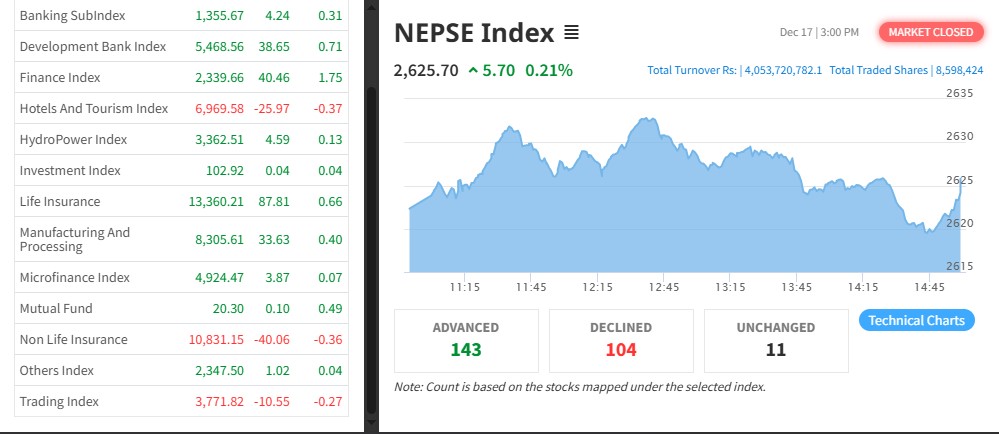Click the Declined stocks count box
The height and width of the screenshot is (434, 999).
coord(620,339)
